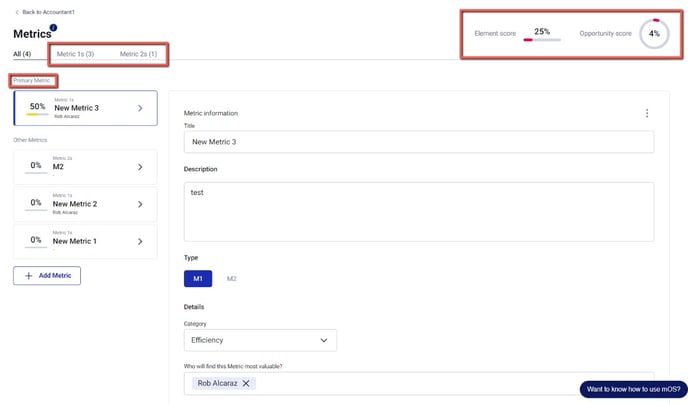688x404 pixels.
Task: Click the Other Metrics label
Action: [x=30, y=140]
